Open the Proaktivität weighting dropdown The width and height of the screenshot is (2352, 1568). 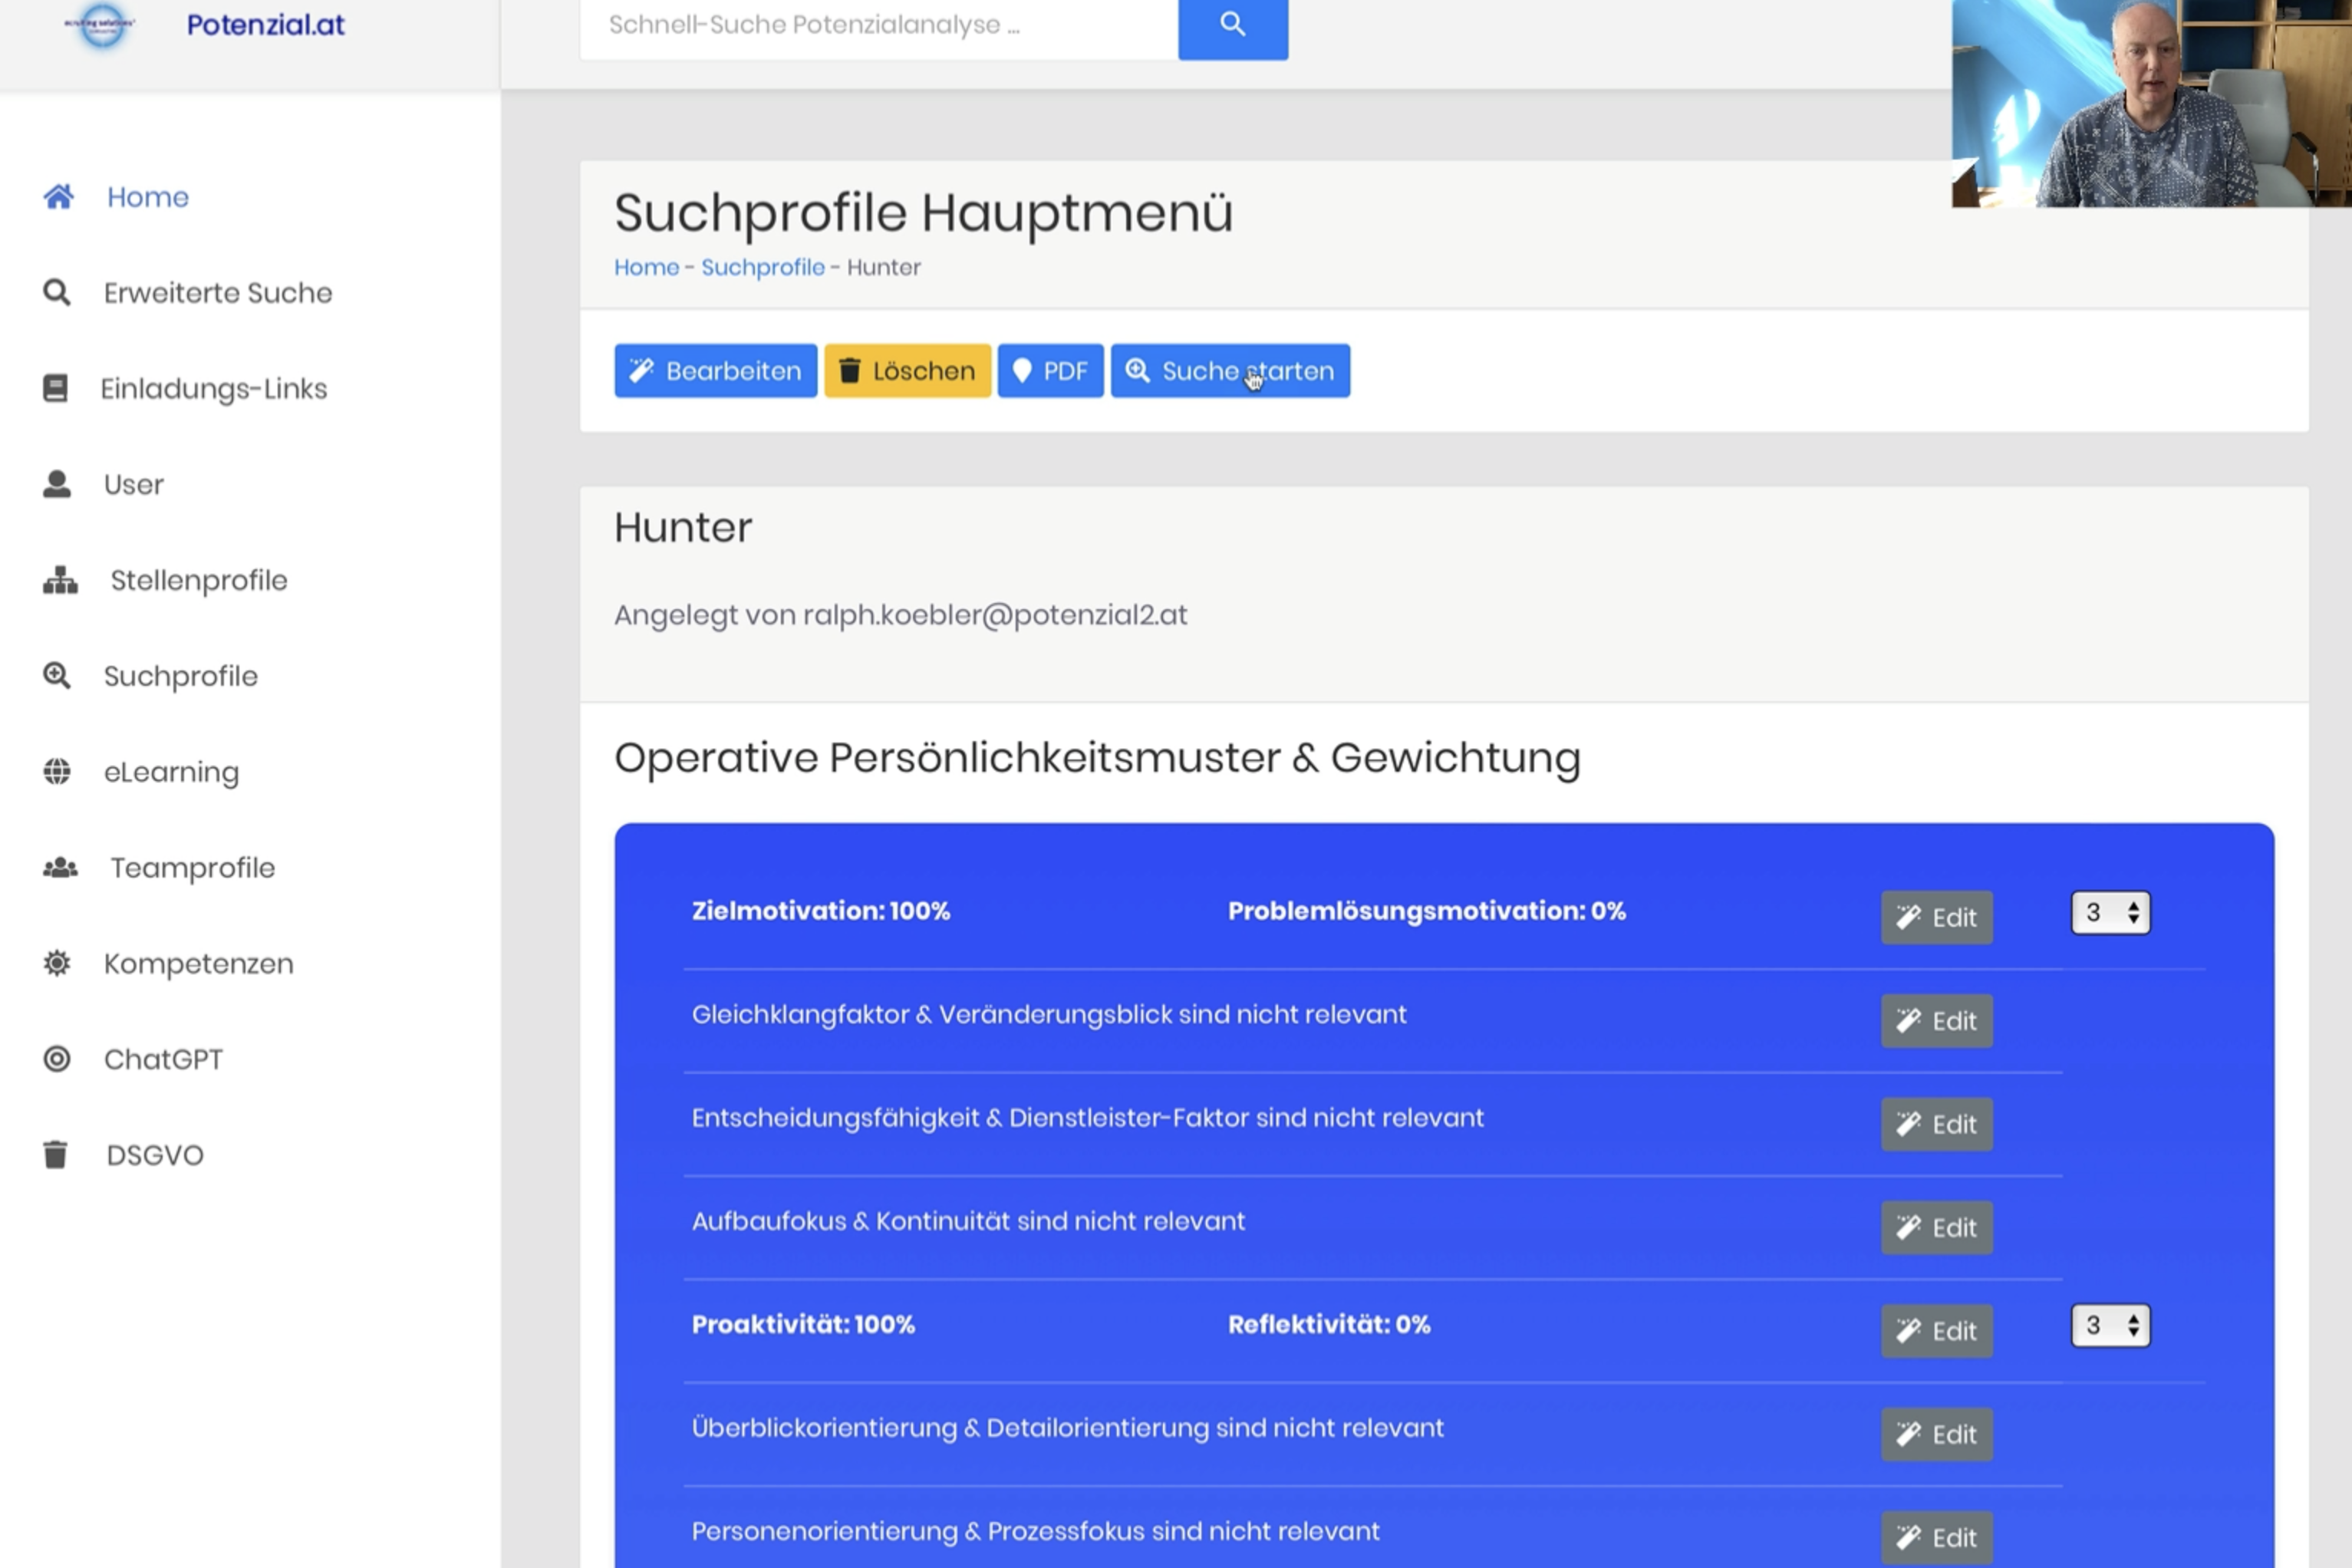(2111, 1326)
